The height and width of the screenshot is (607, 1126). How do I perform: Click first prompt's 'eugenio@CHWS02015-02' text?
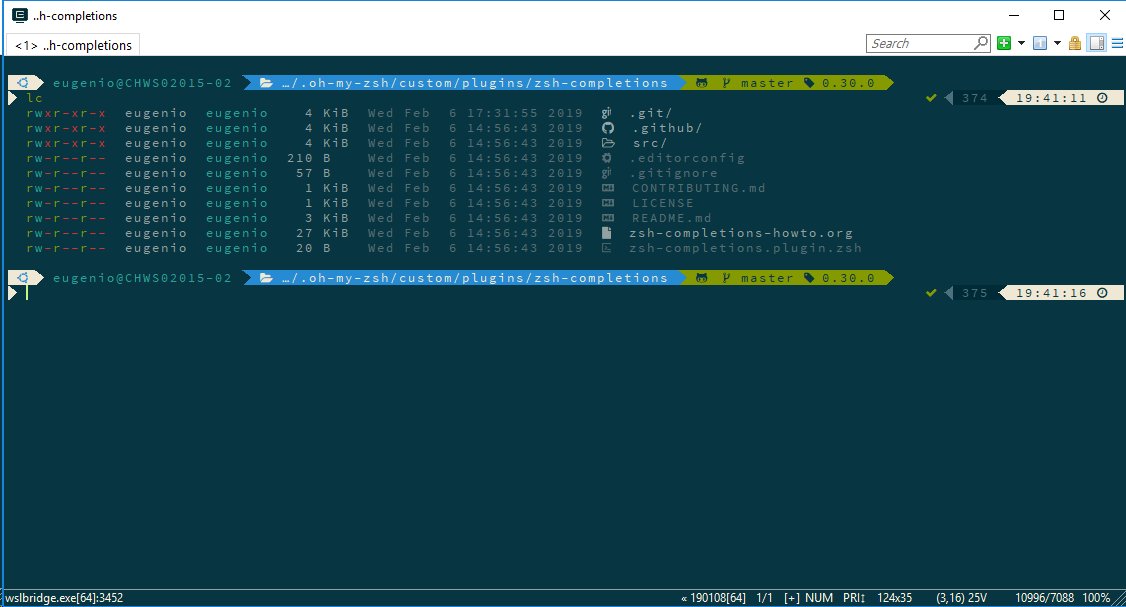(x=142, y=83)
